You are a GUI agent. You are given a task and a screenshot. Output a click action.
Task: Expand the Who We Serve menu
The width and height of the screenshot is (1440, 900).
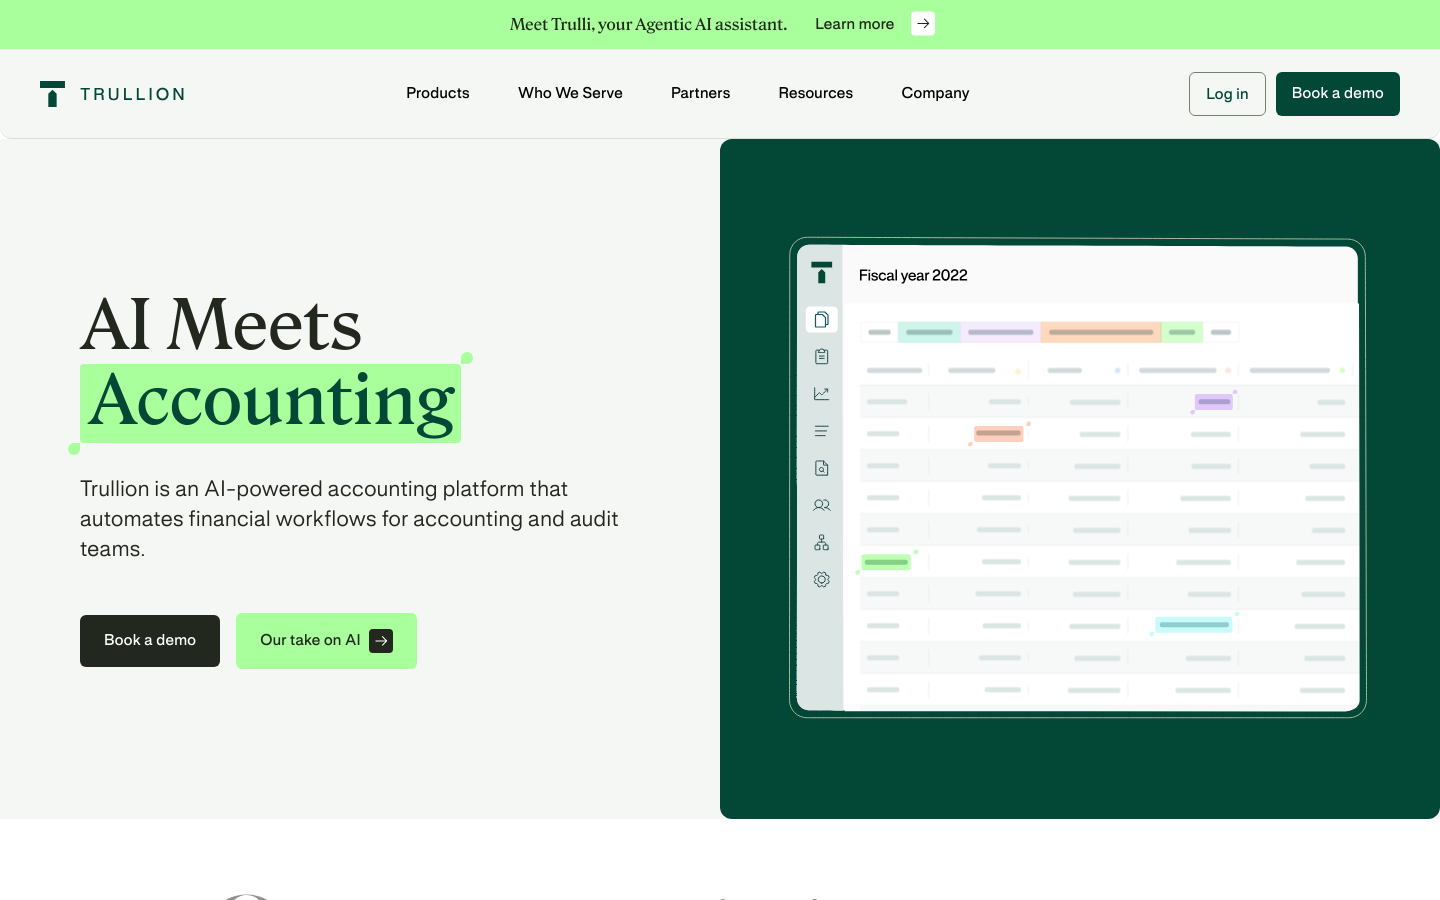point(570,93)
